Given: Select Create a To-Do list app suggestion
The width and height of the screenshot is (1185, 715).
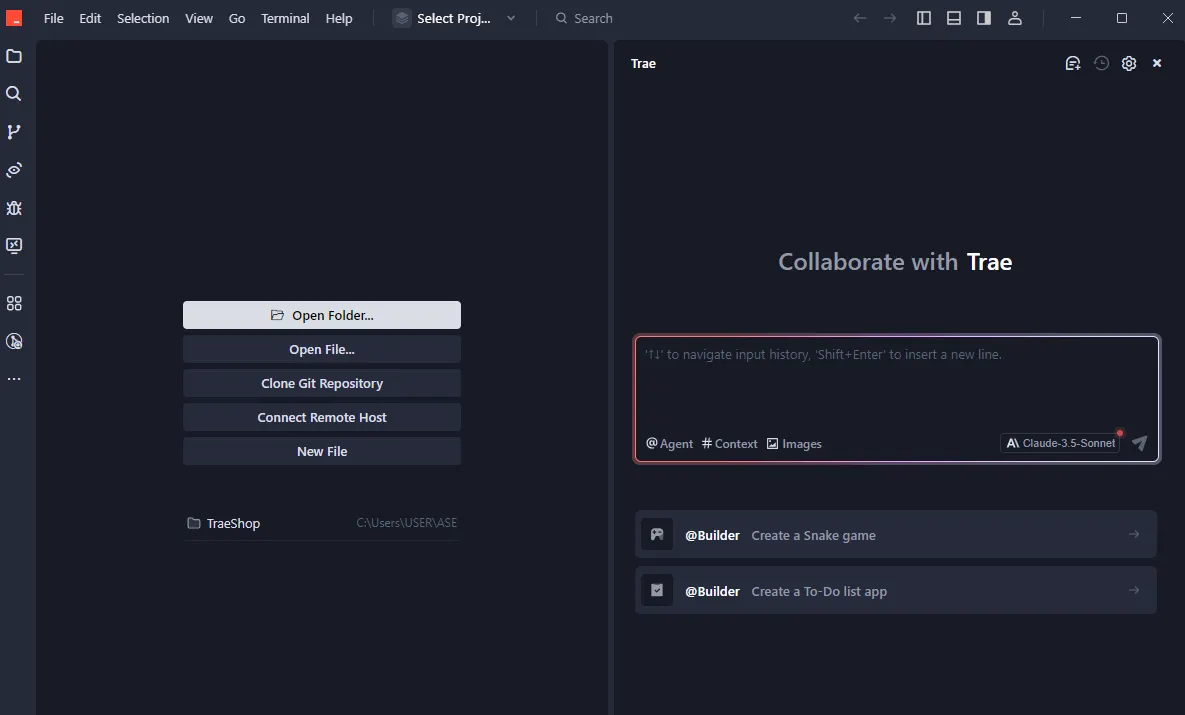Looking at the screenshot, I should point(896,590).
